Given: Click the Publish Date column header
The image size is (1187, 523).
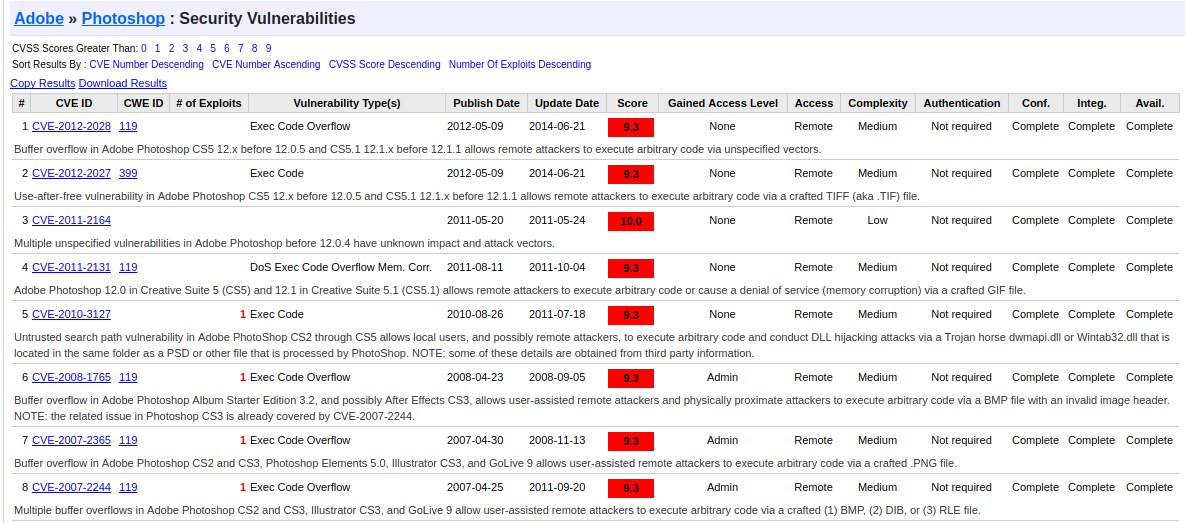Looking at the screenshot, I should point(487,103).
